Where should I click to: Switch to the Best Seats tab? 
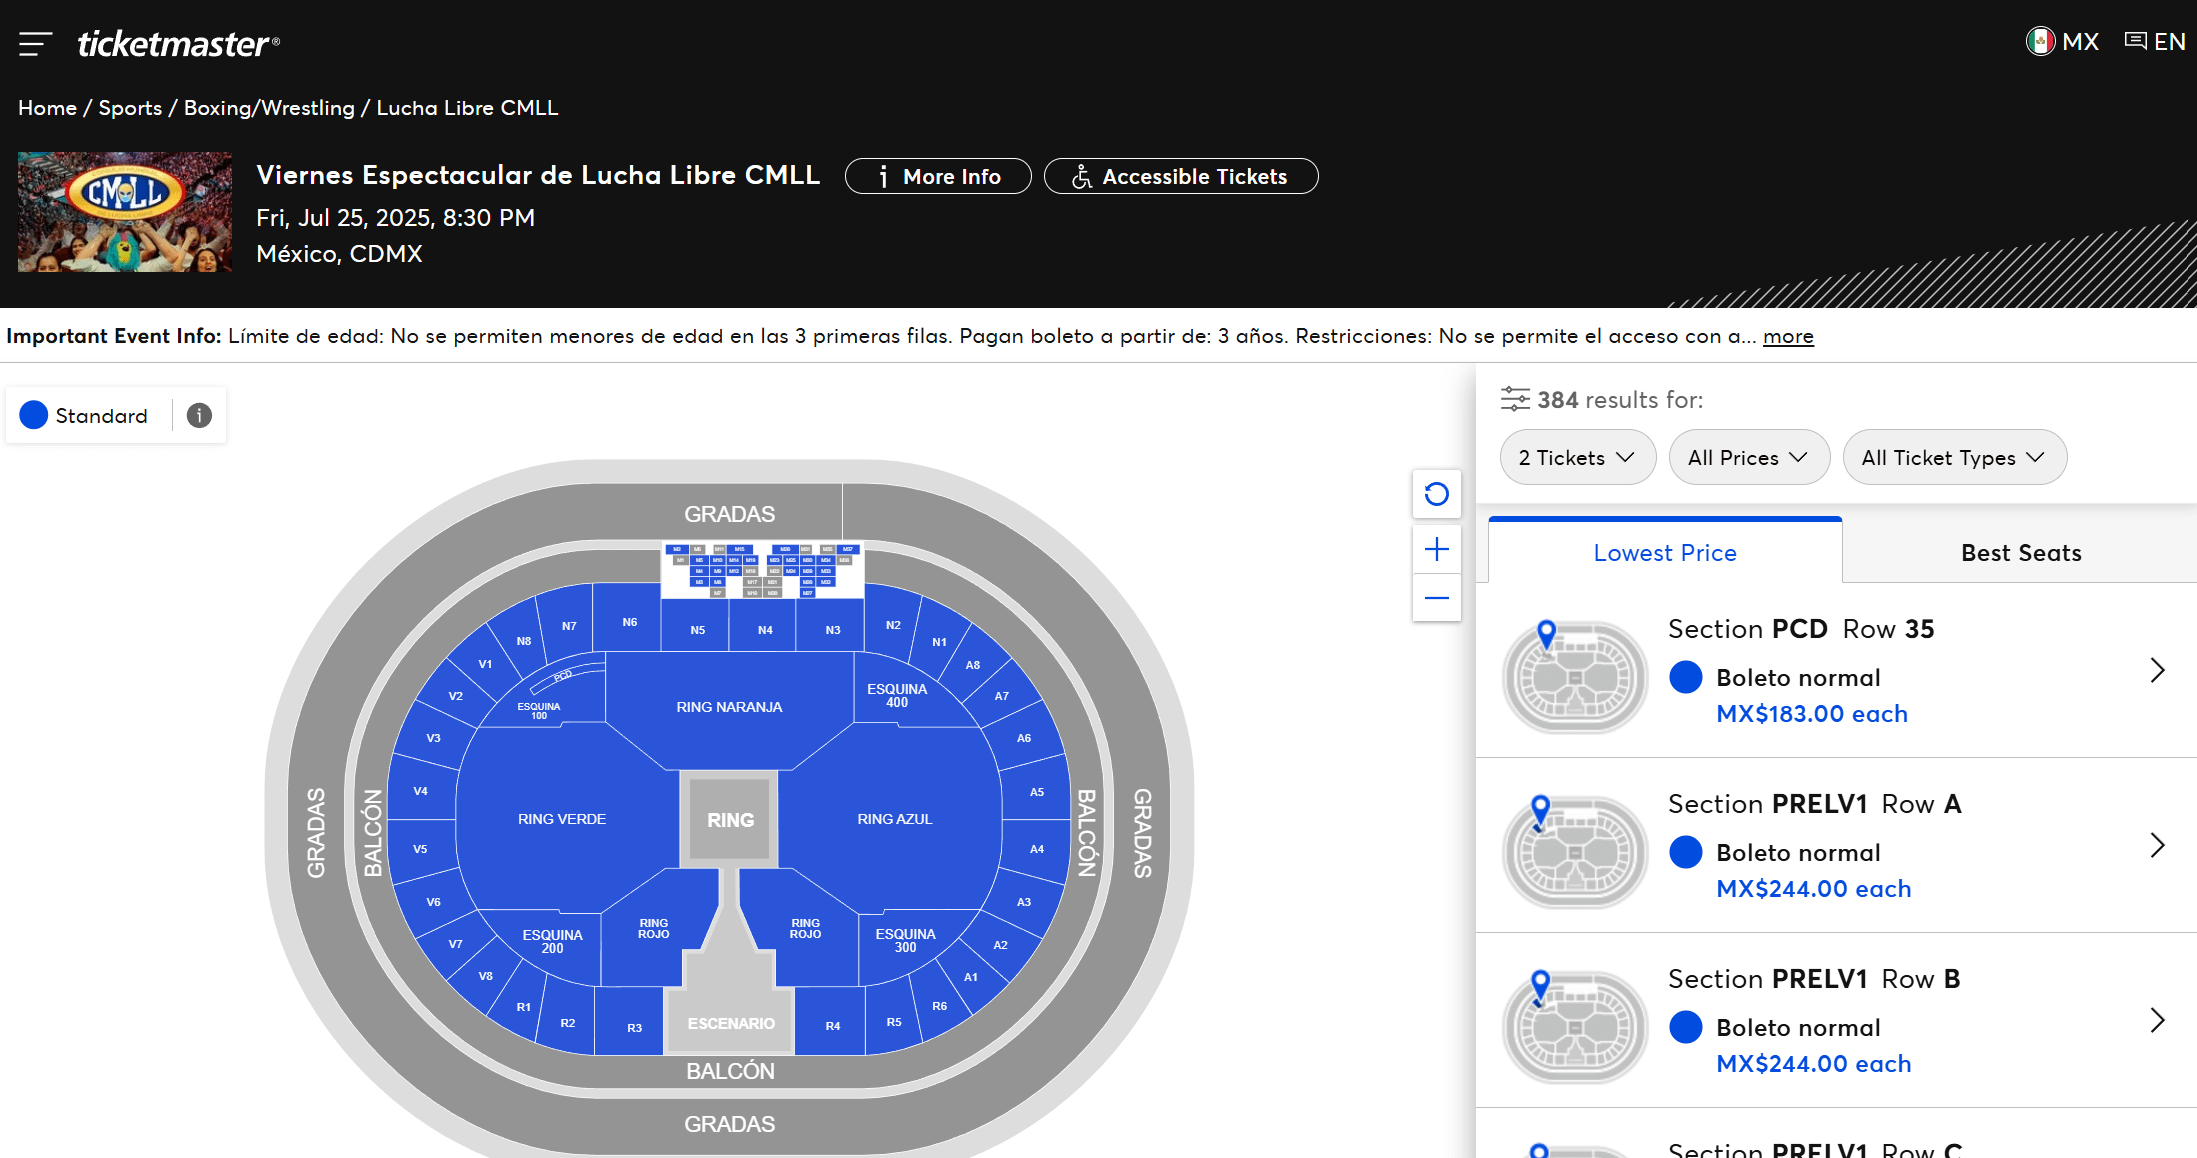[x=2020, y=553]
